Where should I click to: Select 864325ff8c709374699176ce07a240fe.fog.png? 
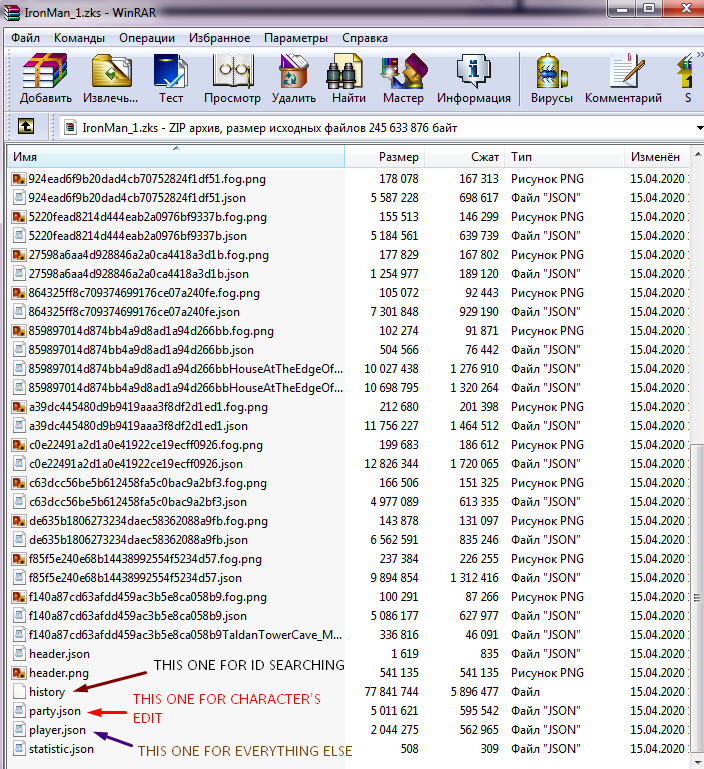[x=144, y=293]
